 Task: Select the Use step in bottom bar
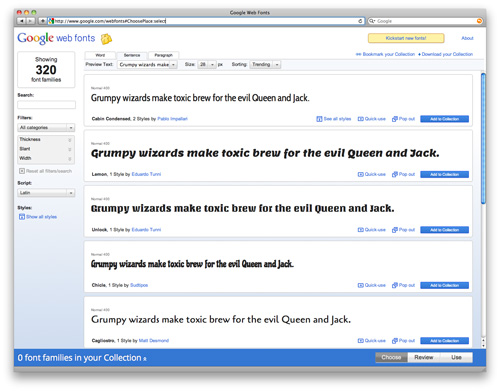(456, 357)
